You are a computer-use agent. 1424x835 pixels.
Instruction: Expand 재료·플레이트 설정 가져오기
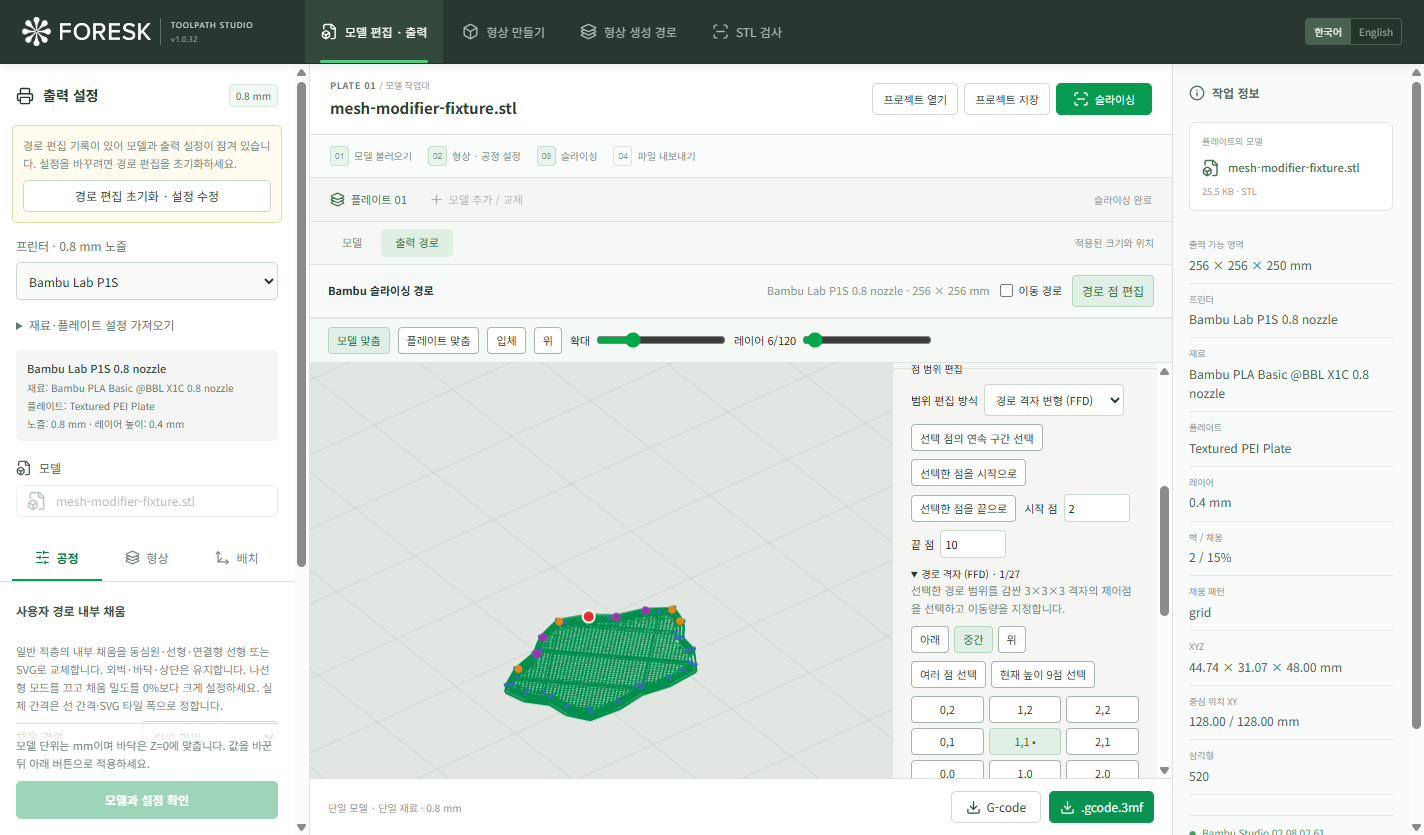pos(95,325)
